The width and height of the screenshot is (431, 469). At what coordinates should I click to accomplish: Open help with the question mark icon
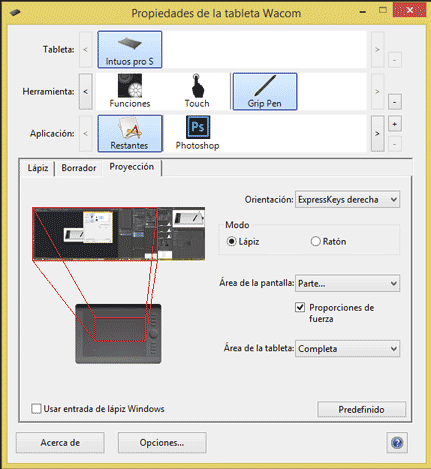point(397,443)
